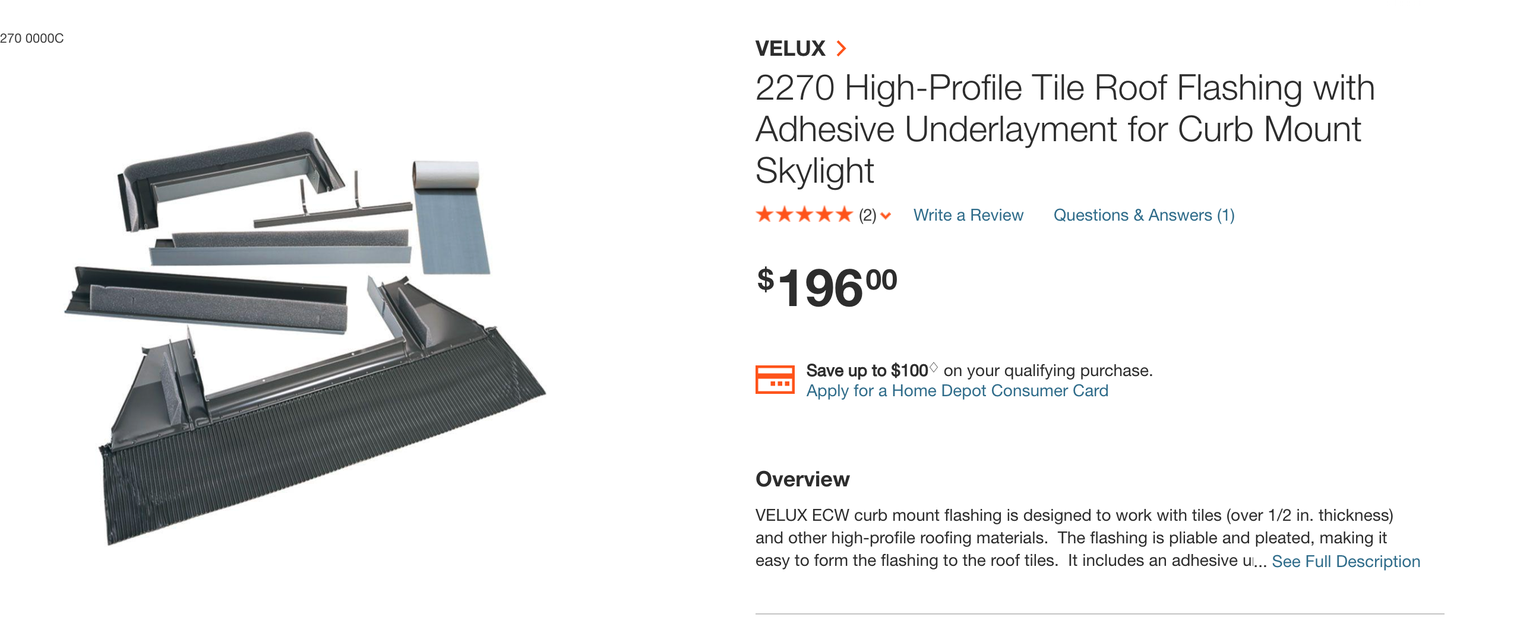Click the bold Save up to $100 text

coord(866,370)
